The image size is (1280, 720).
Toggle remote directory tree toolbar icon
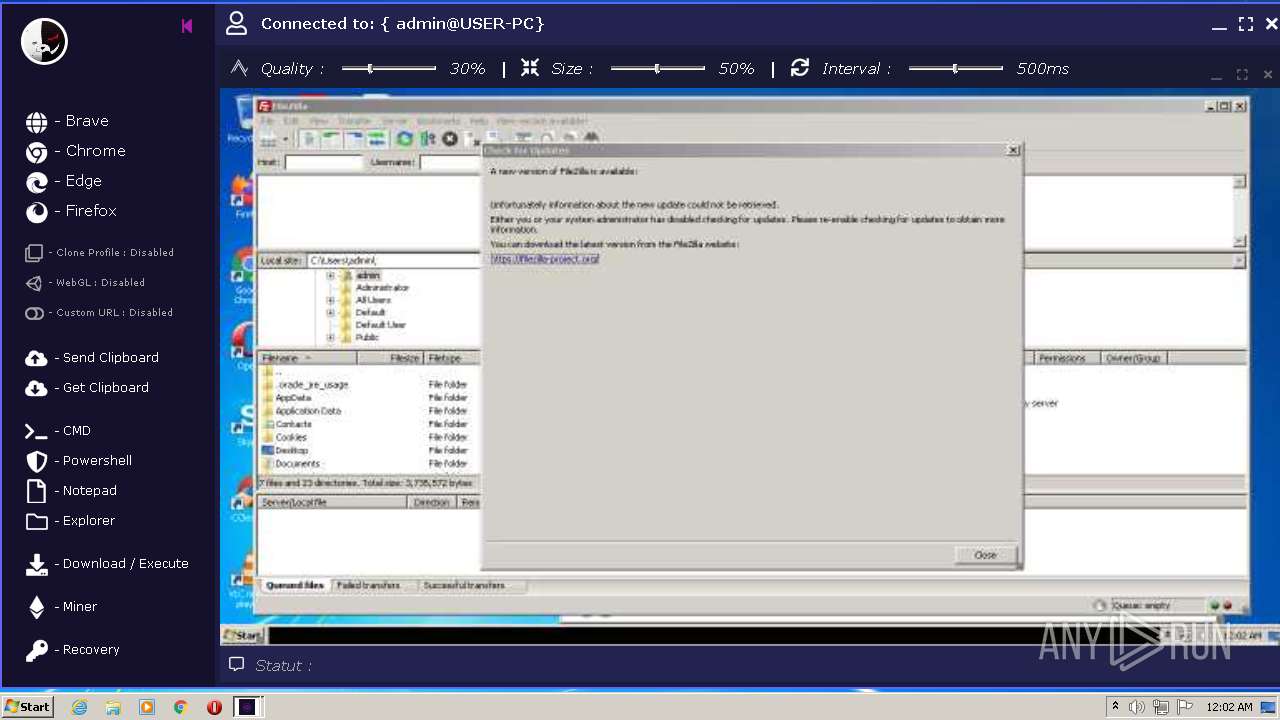[x=354, y=139]
